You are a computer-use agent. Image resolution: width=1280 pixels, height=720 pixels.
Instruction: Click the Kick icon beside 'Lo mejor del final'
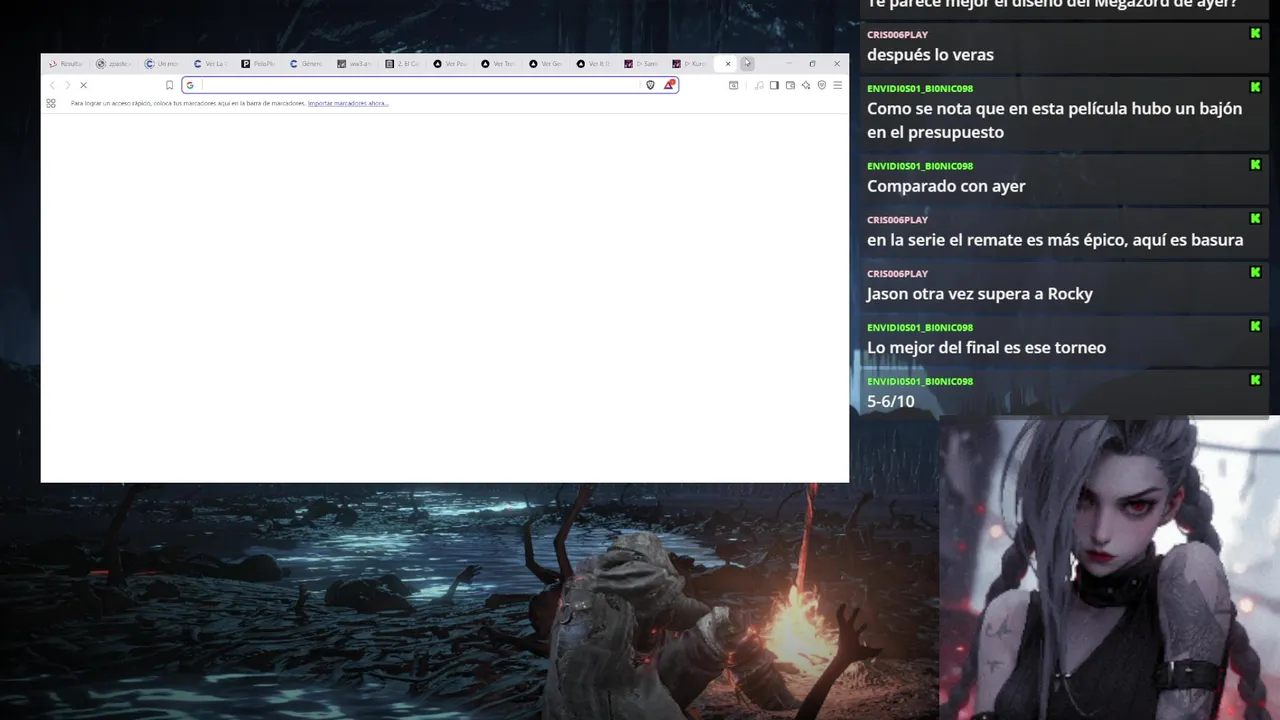click(1255, 326)
